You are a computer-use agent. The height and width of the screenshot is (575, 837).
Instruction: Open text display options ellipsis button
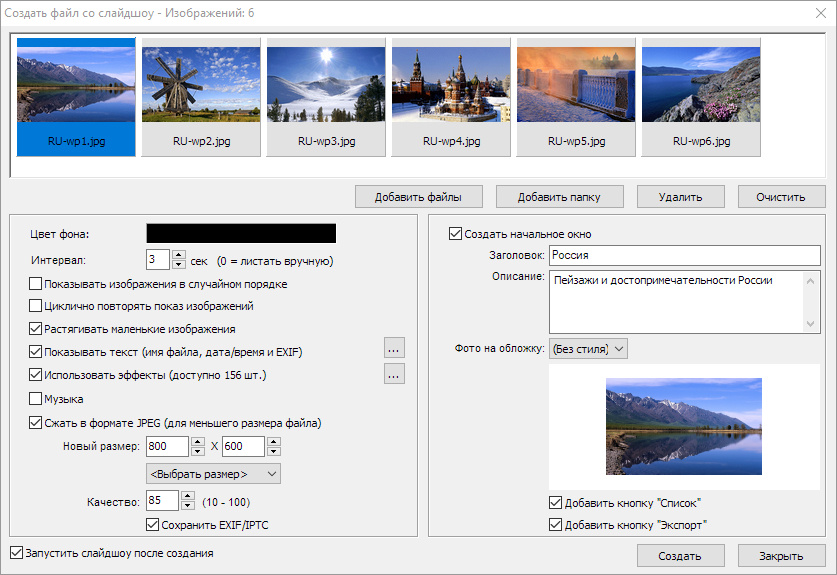pos(394,348)
